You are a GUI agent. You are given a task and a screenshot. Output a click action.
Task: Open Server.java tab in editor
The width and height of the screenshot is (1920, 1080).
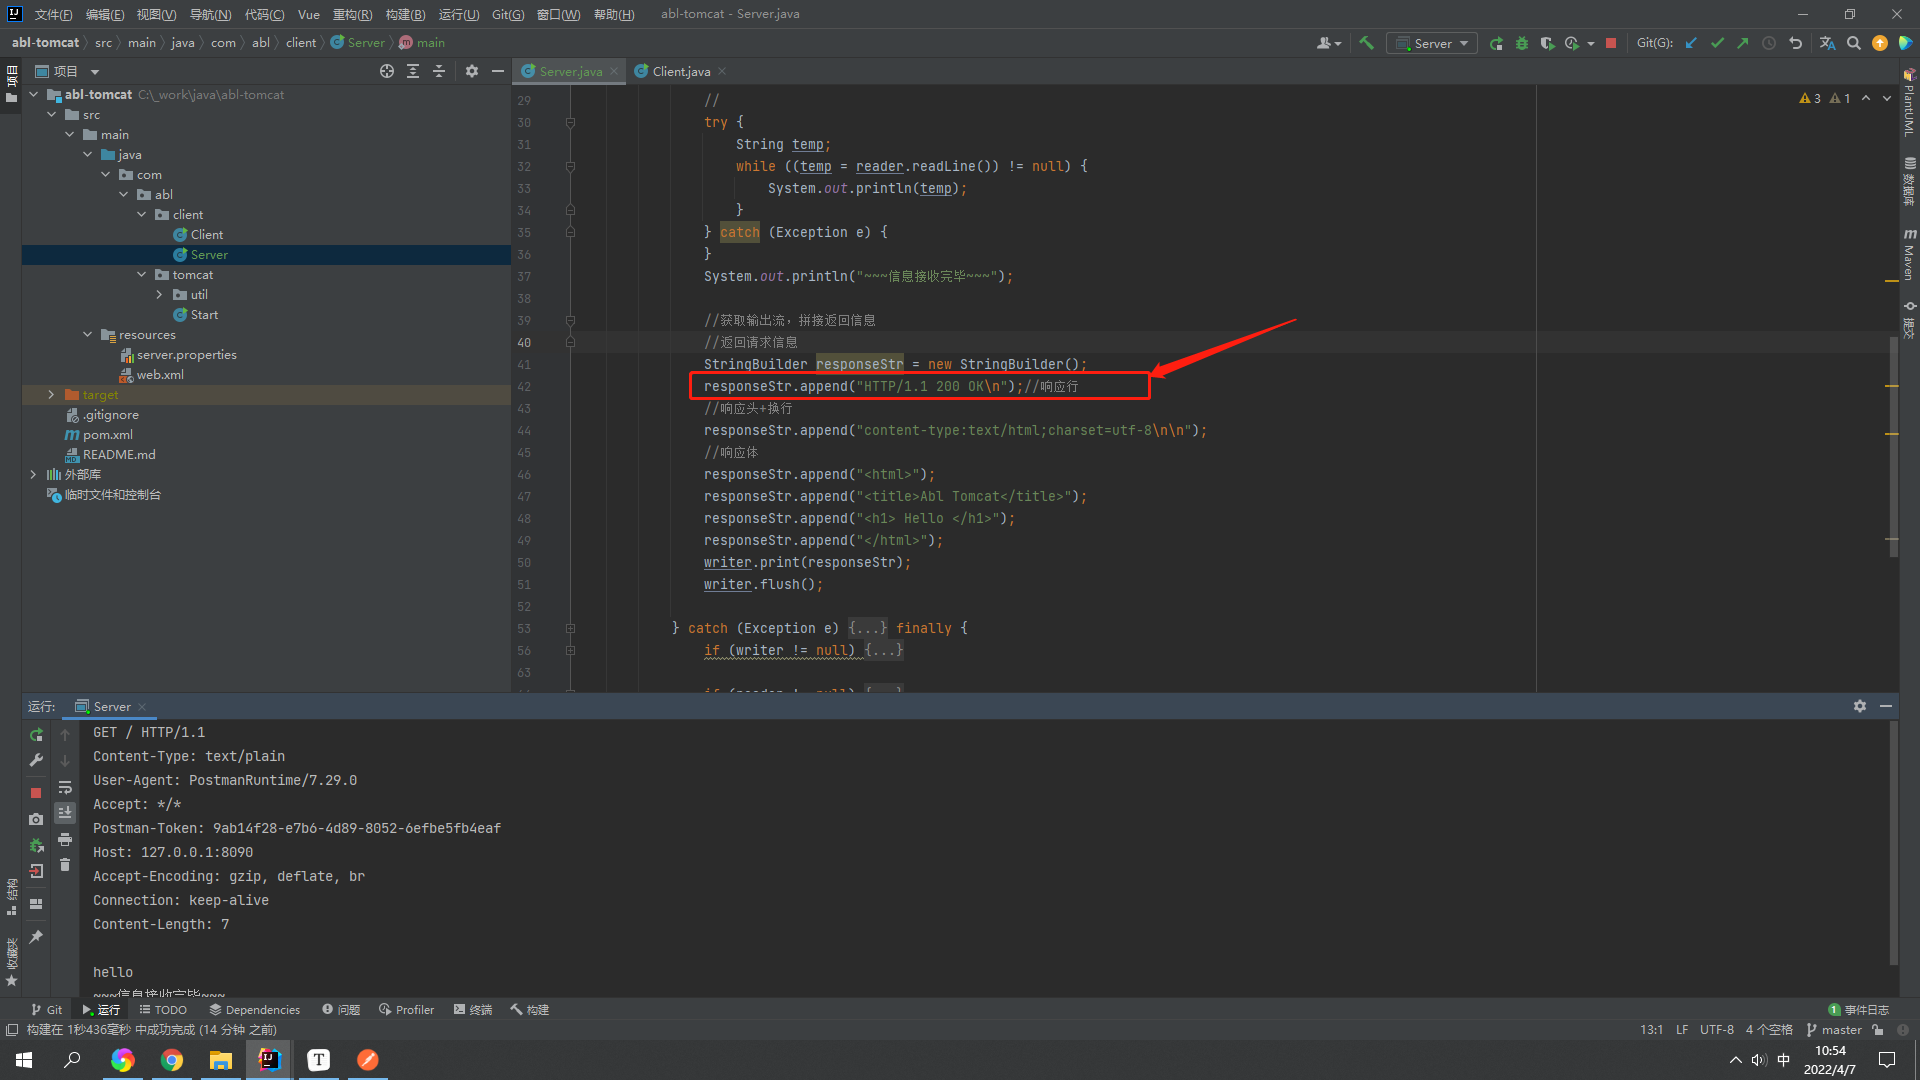571,70
